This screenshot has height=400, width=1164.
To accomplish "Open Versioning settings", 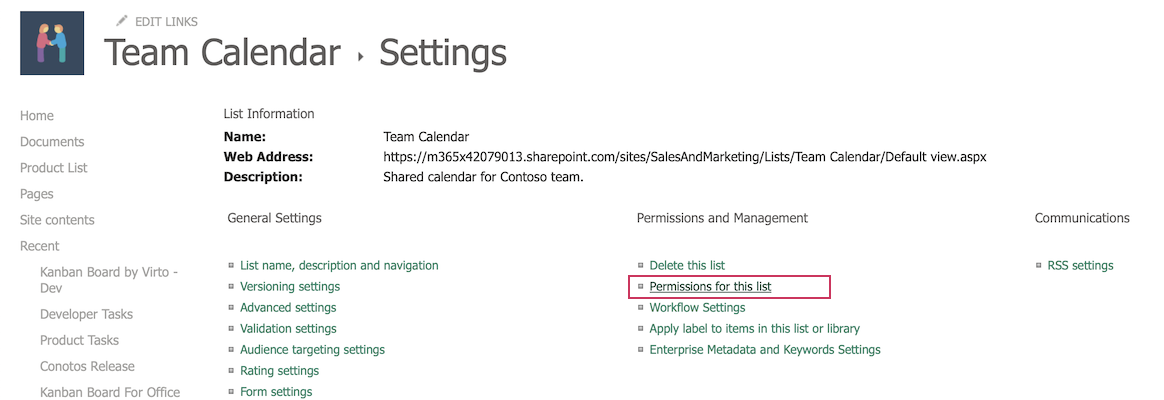I will [x=290, y=287].
